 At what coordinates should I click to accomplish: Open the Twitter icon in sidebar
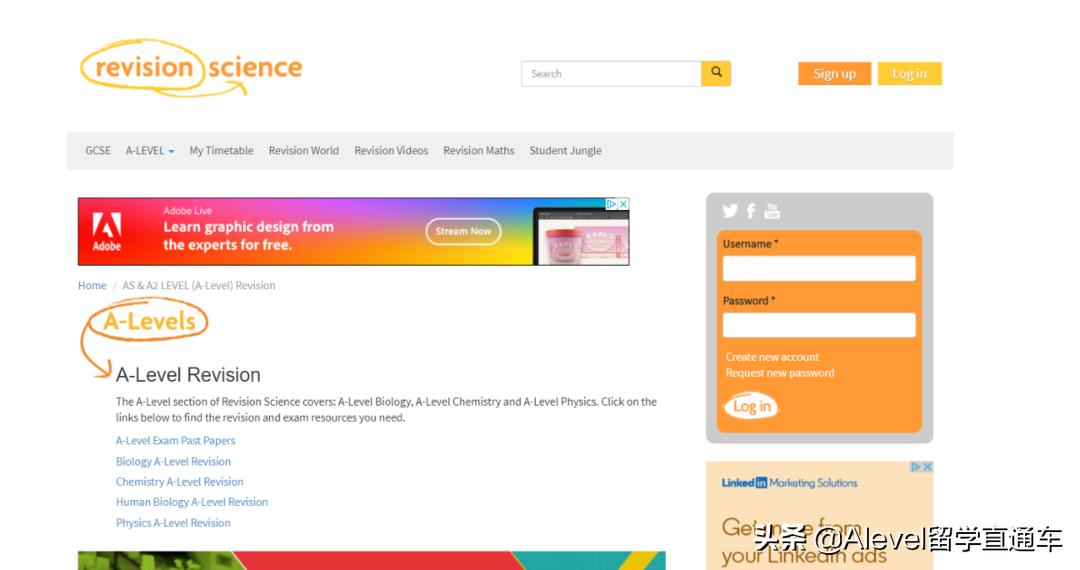click(x=730, y=211)
